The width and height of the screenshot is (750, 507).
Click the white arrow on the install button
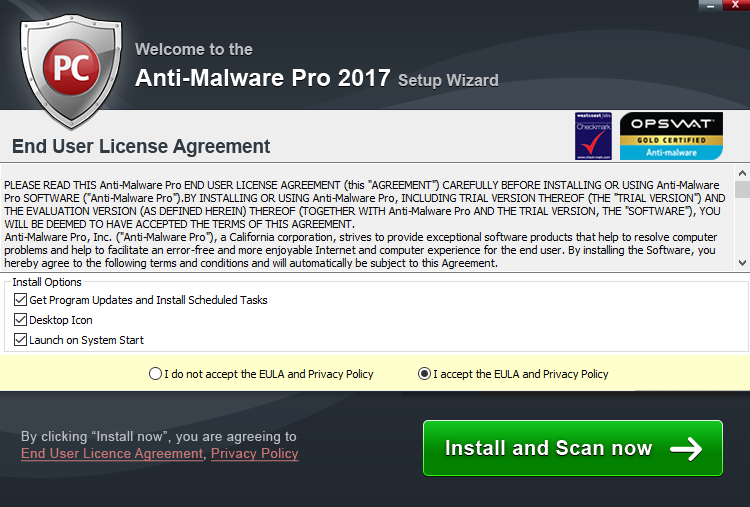[x=686, y=449]
